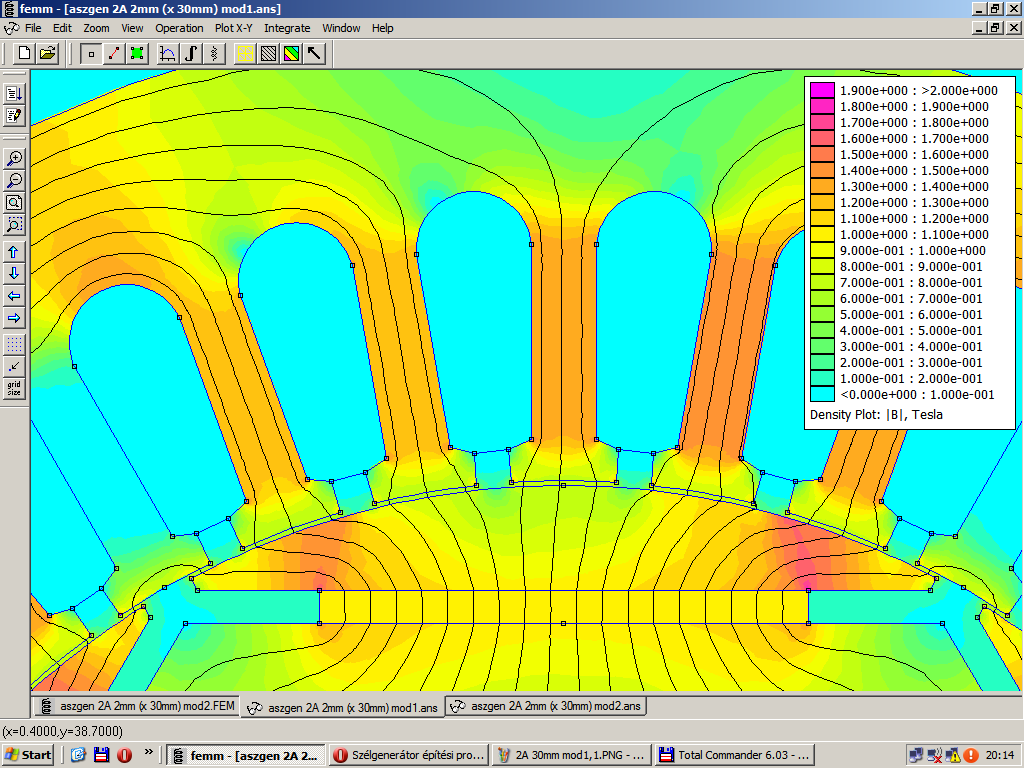Zoom to natural extents icon
Screen dimensions: 1024x768
(14, 203)
